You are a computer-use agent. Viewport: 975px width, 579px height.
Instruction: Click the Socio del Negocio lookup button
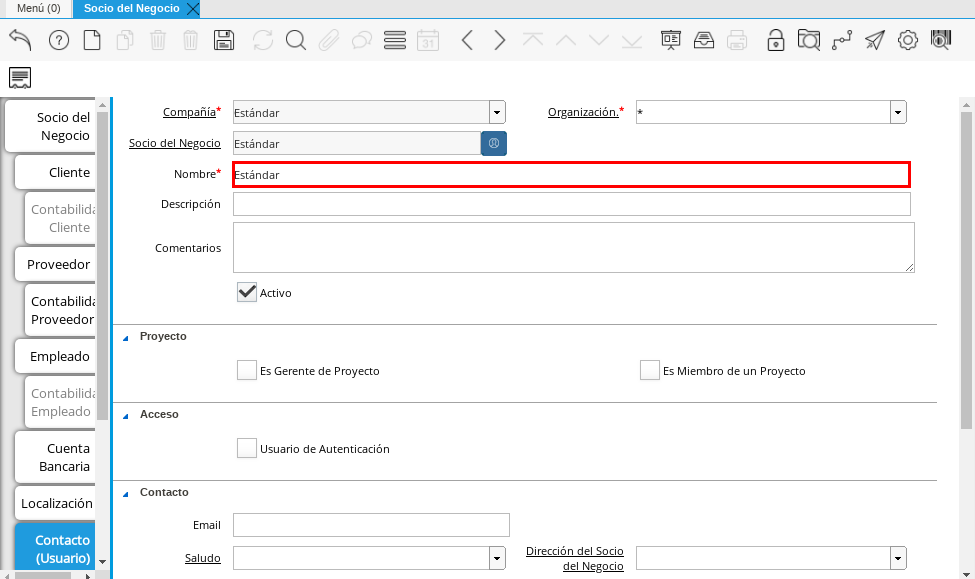click(x=494, y=143)
